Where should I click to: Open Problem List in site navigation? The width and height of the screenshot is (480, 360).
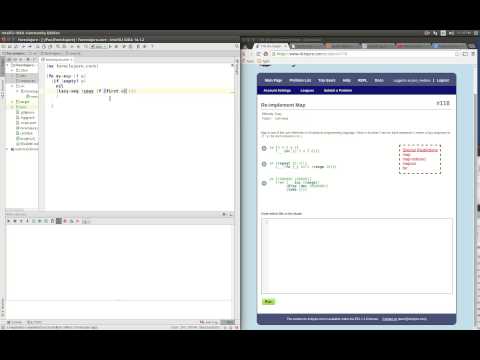tap(300, 80)
